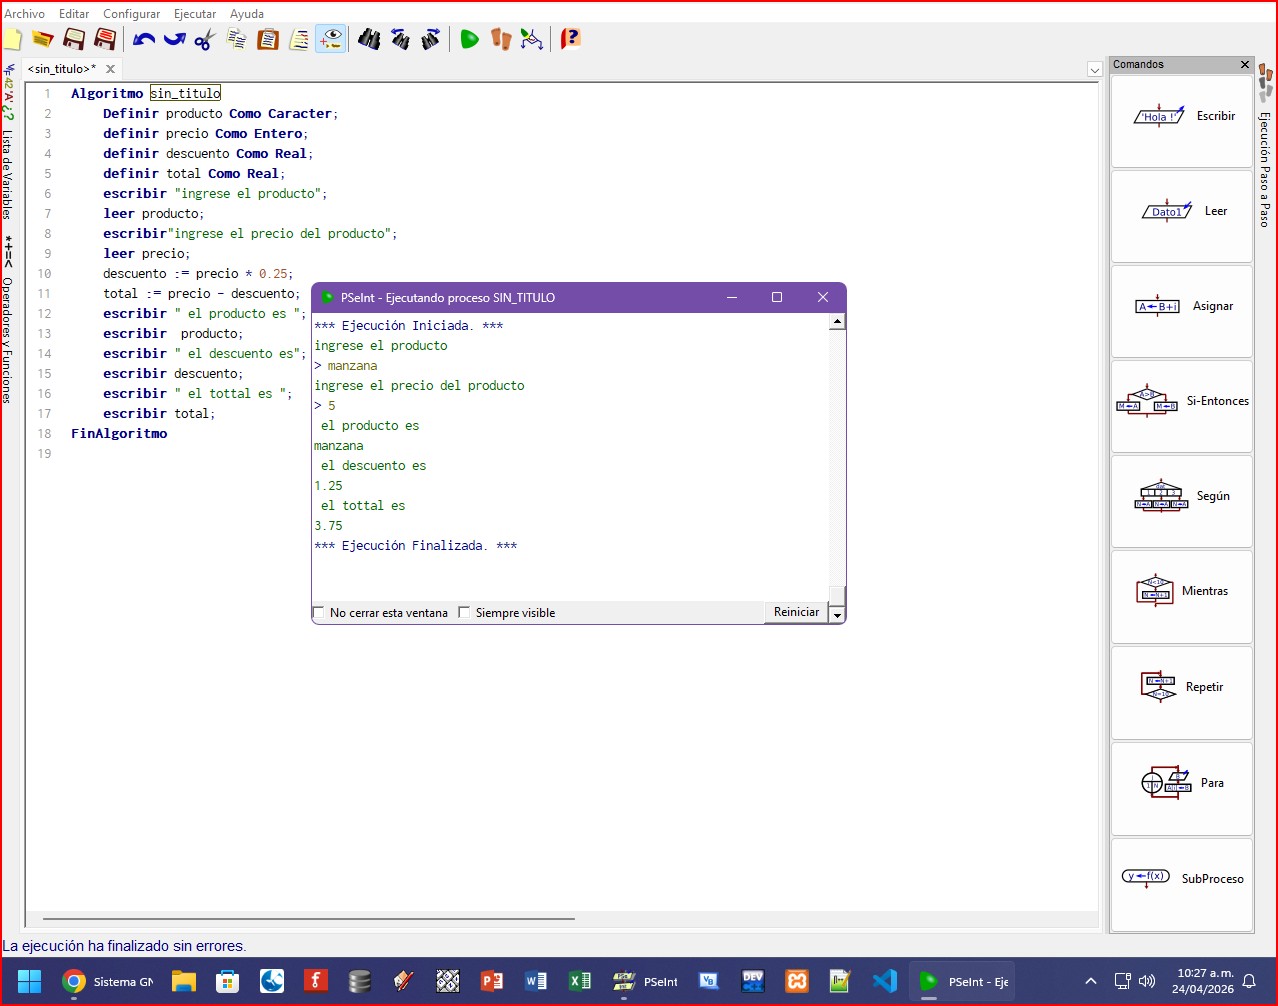The height and width of the screenshot is (1006, 1278).
Task: Check the 'Siempre visible' checkbox
Action: pos(464,613)
